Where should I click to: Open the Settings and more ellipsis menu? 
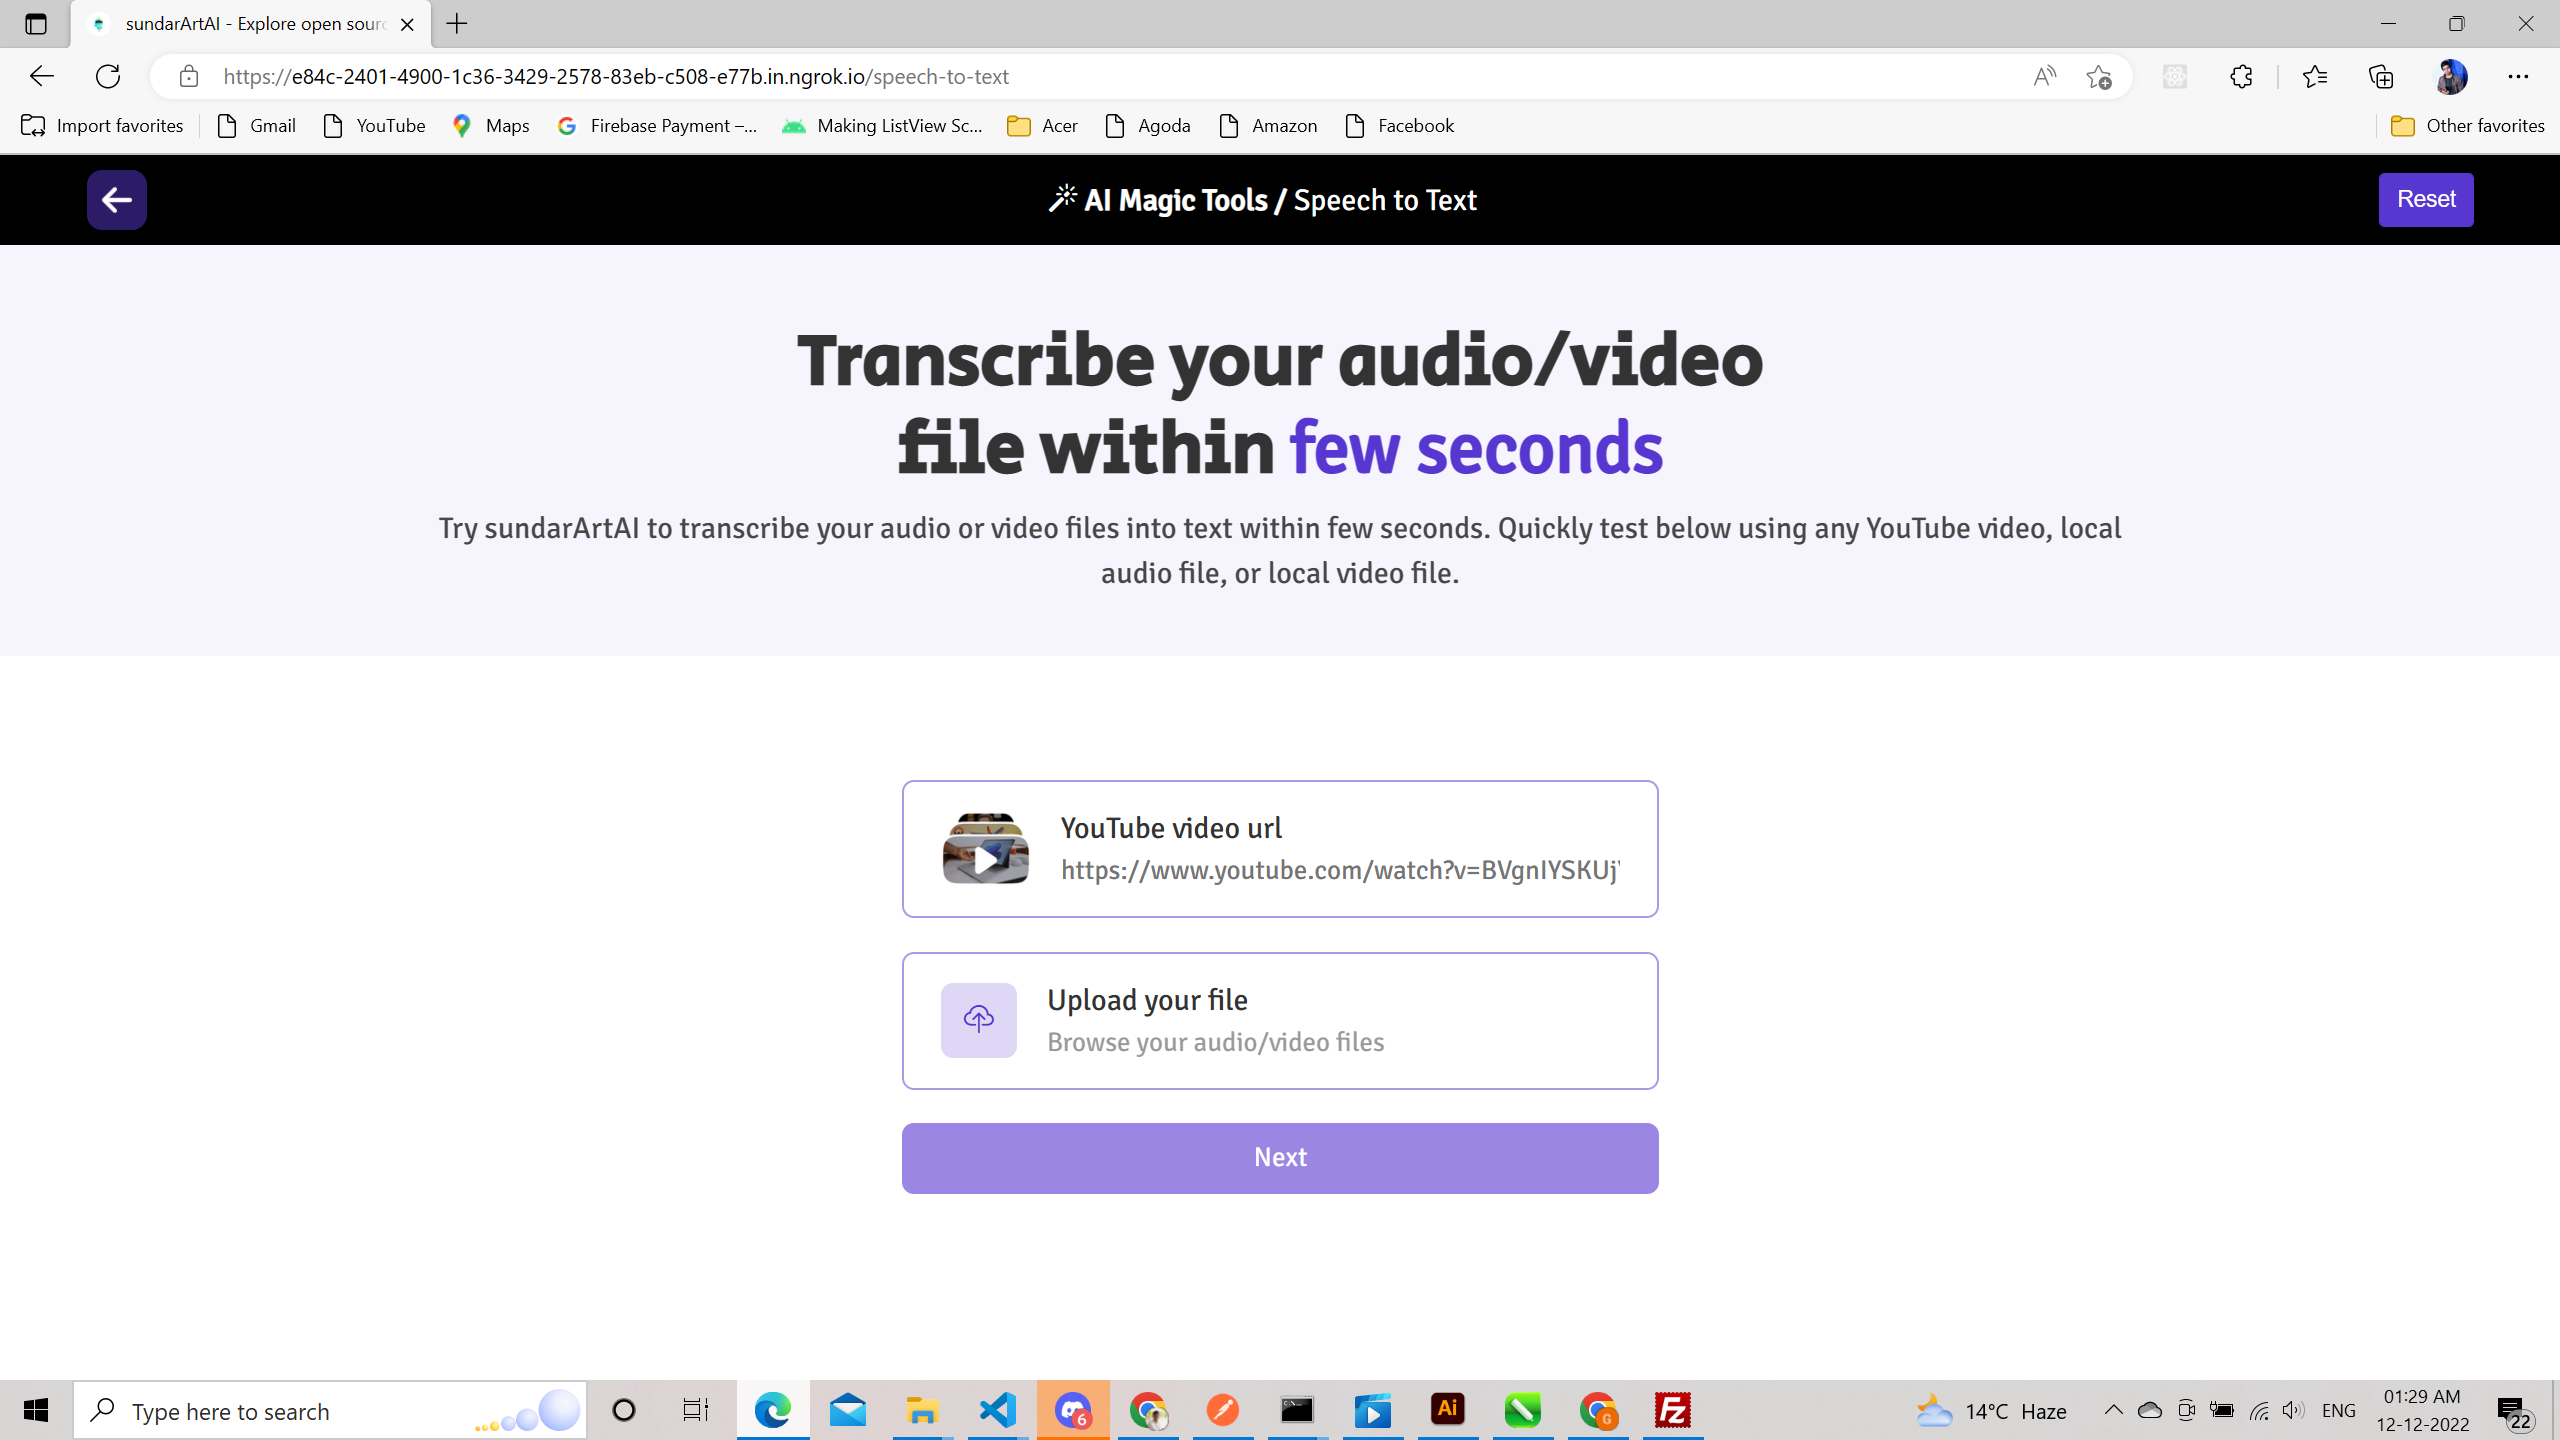pyautogui.click(x=2518, y=76)
